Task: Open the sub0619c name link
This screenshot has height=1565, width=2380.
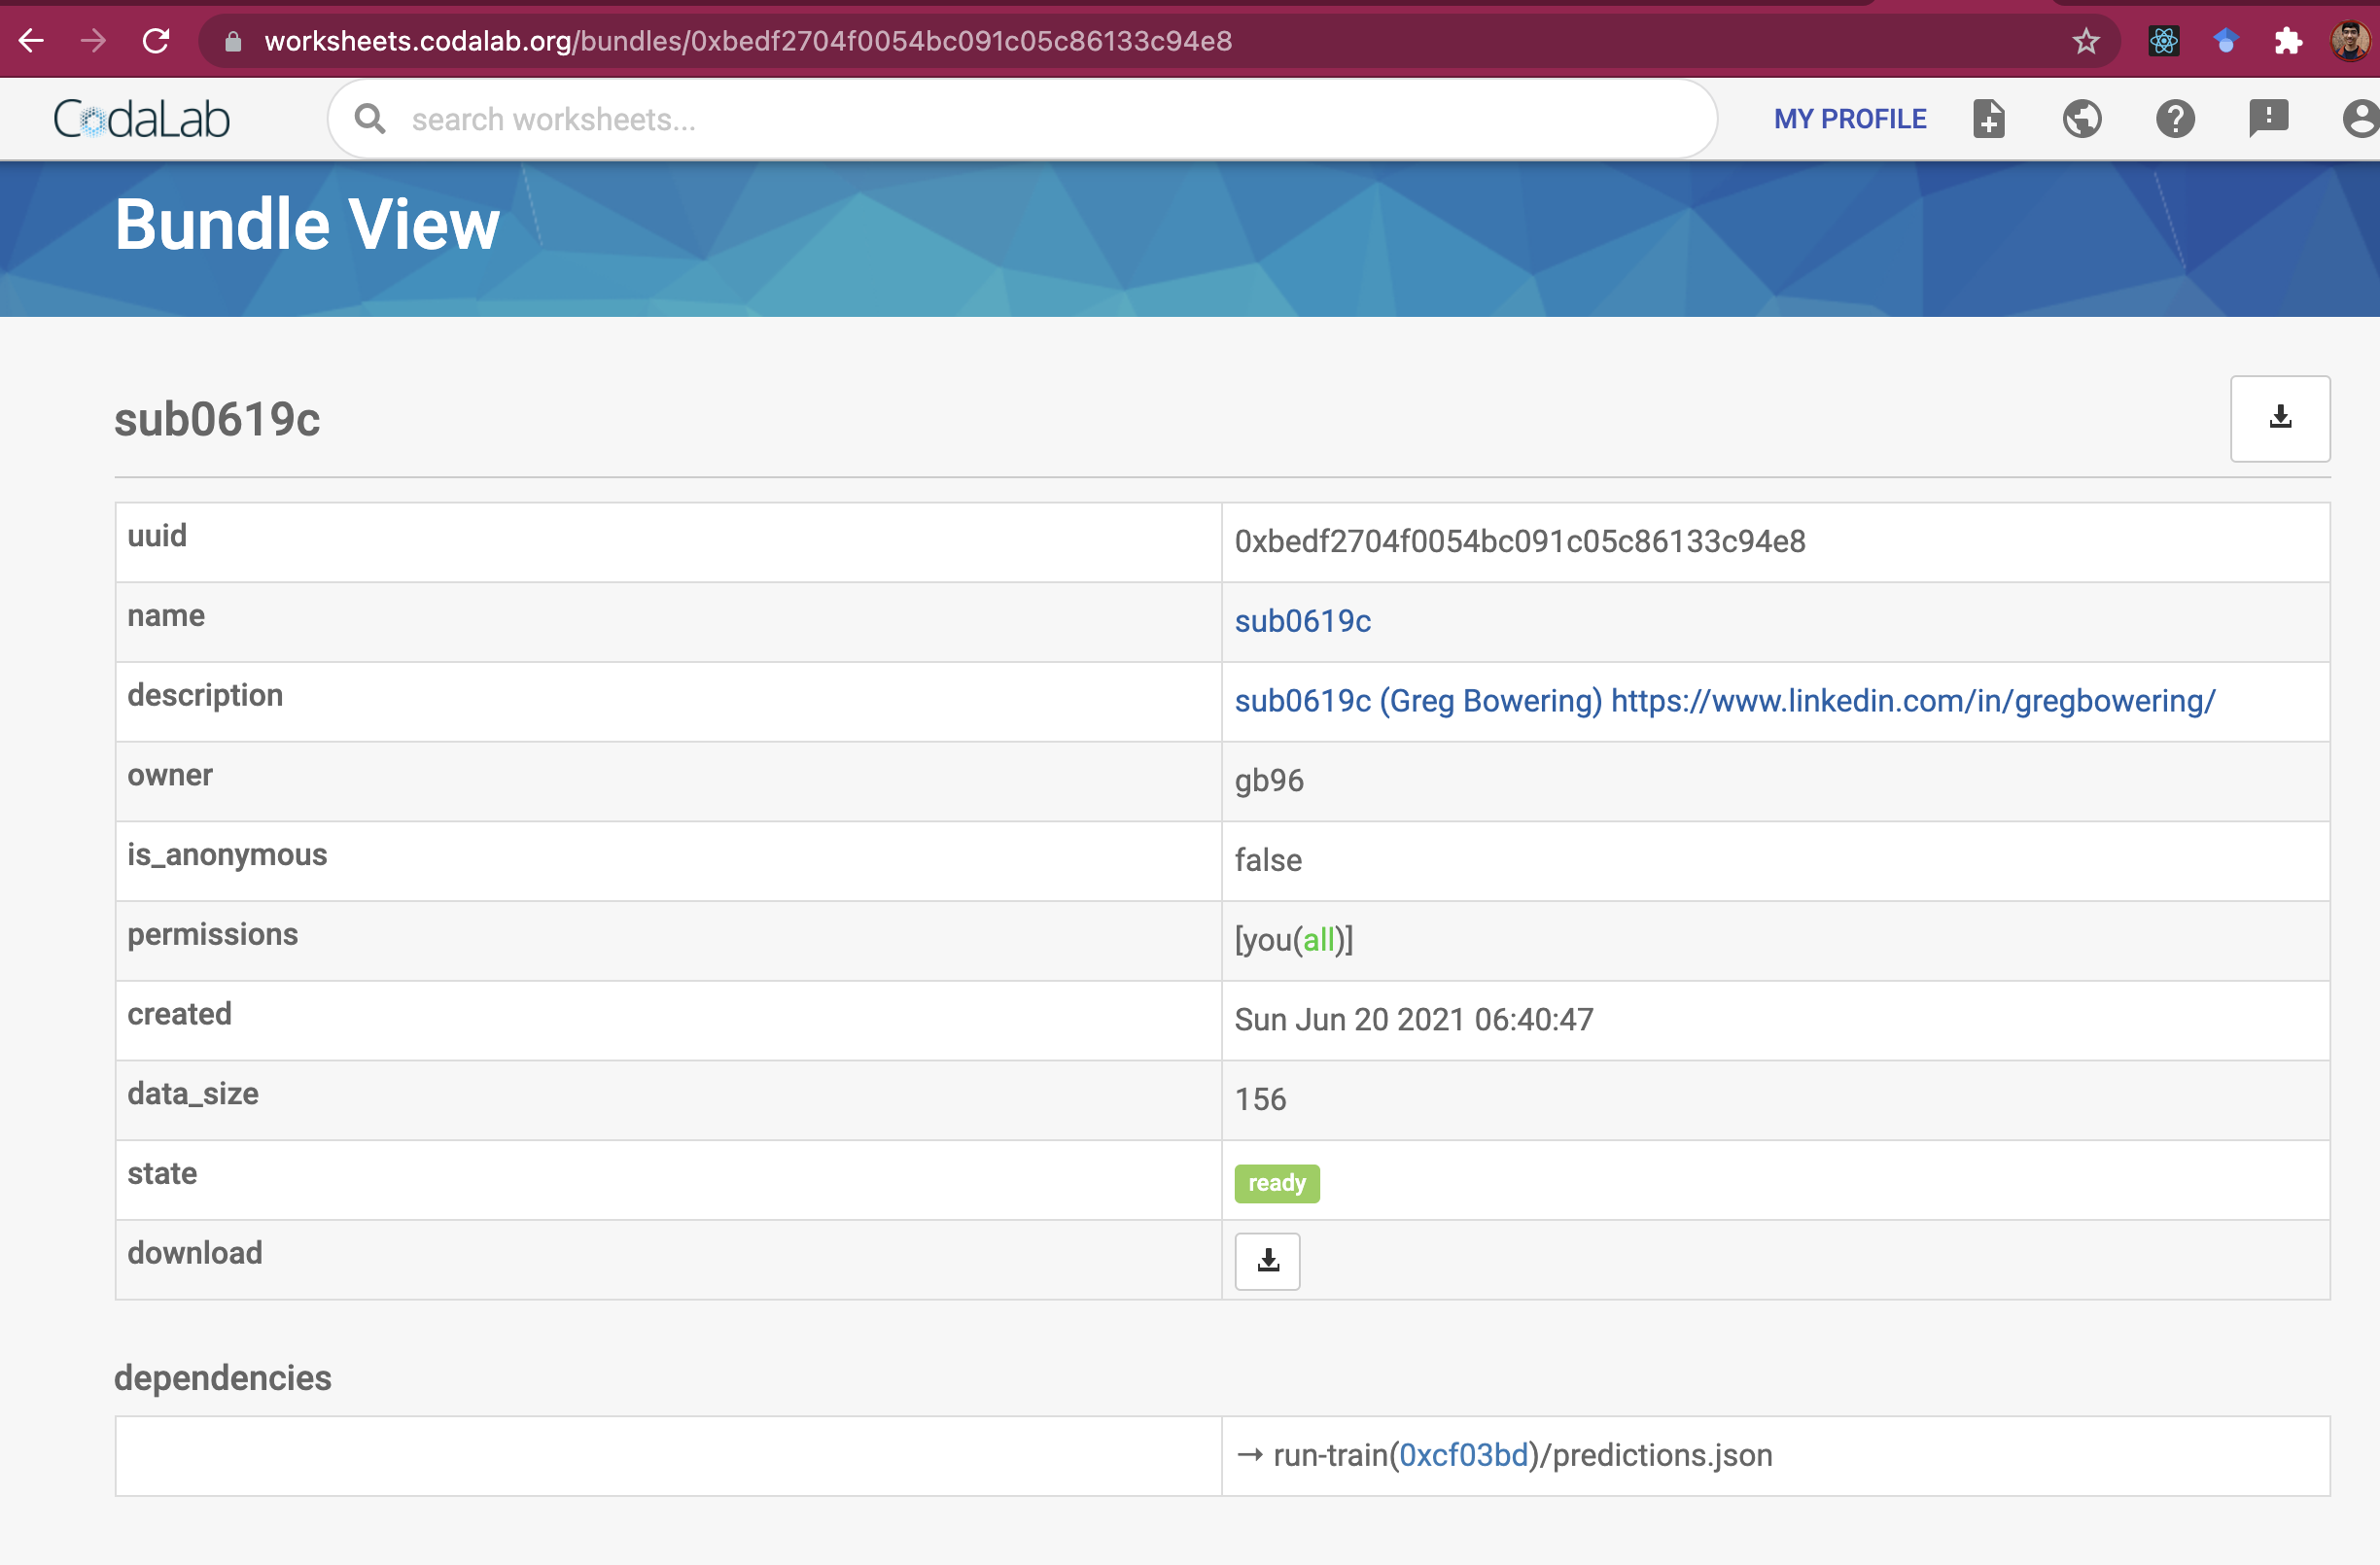Action: (x=1302, y=620)
